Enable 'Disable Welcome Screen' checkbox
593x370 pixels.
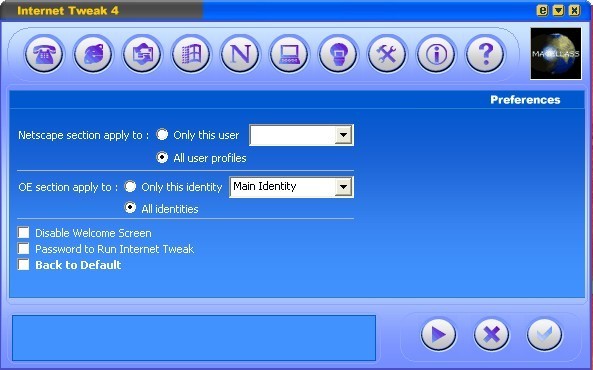(23, 232)
